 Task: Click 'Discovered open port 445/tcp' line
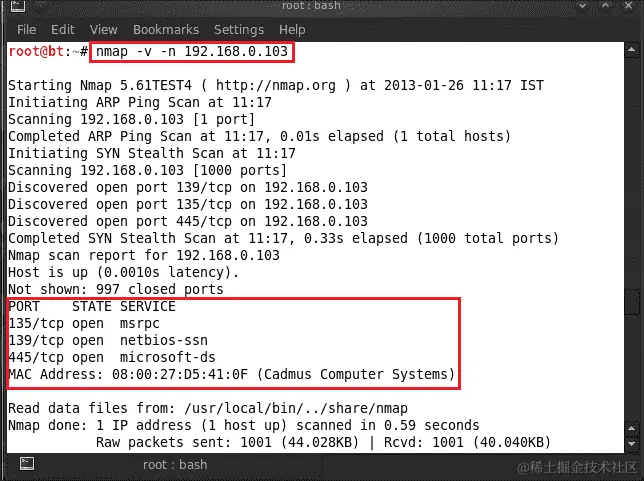coord(188,221)
